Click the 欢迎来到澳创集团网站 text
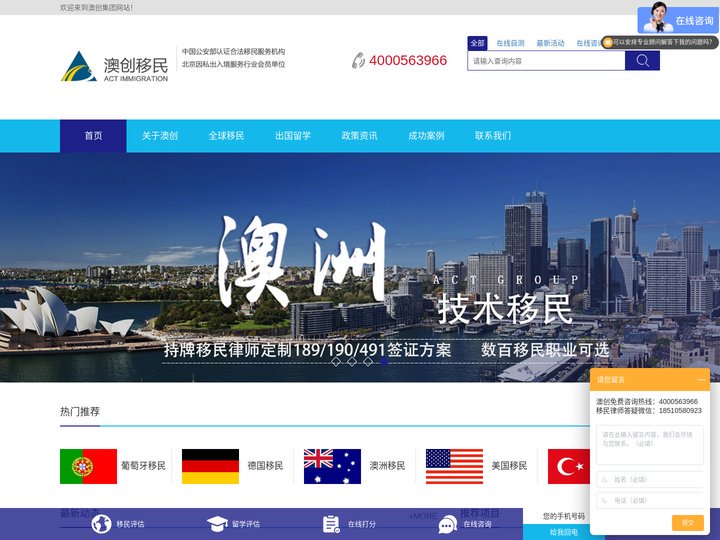The image size is (720, 540). (96, 7)
